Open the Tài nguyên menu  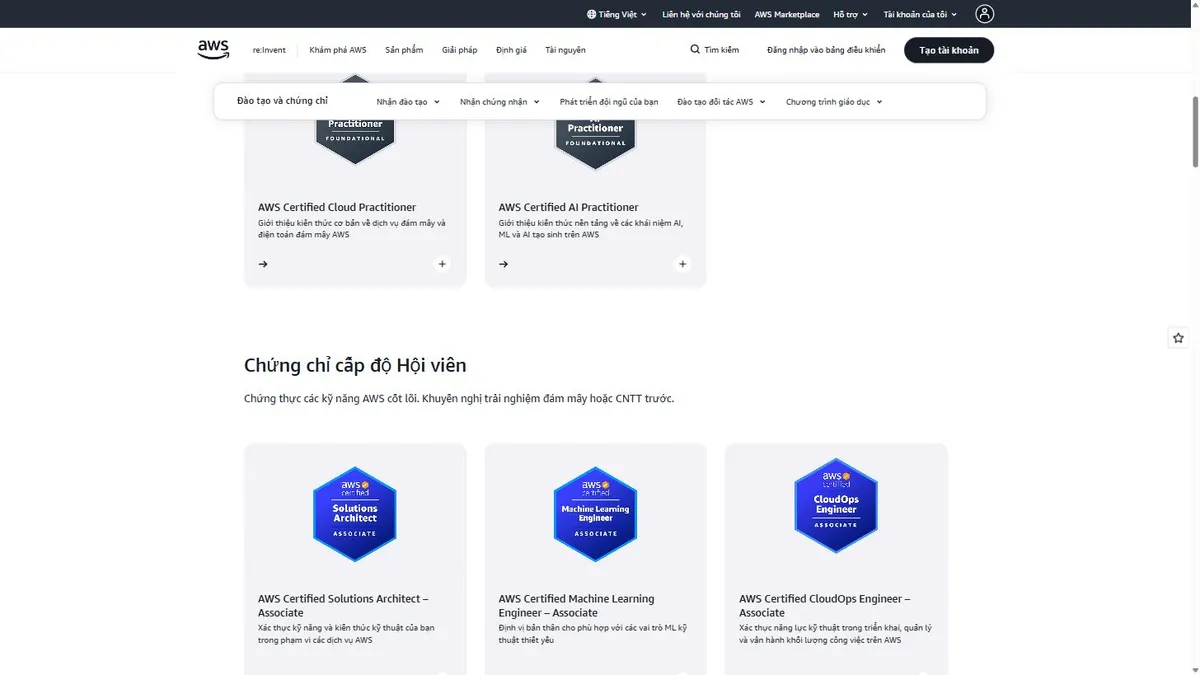point(565,50)
